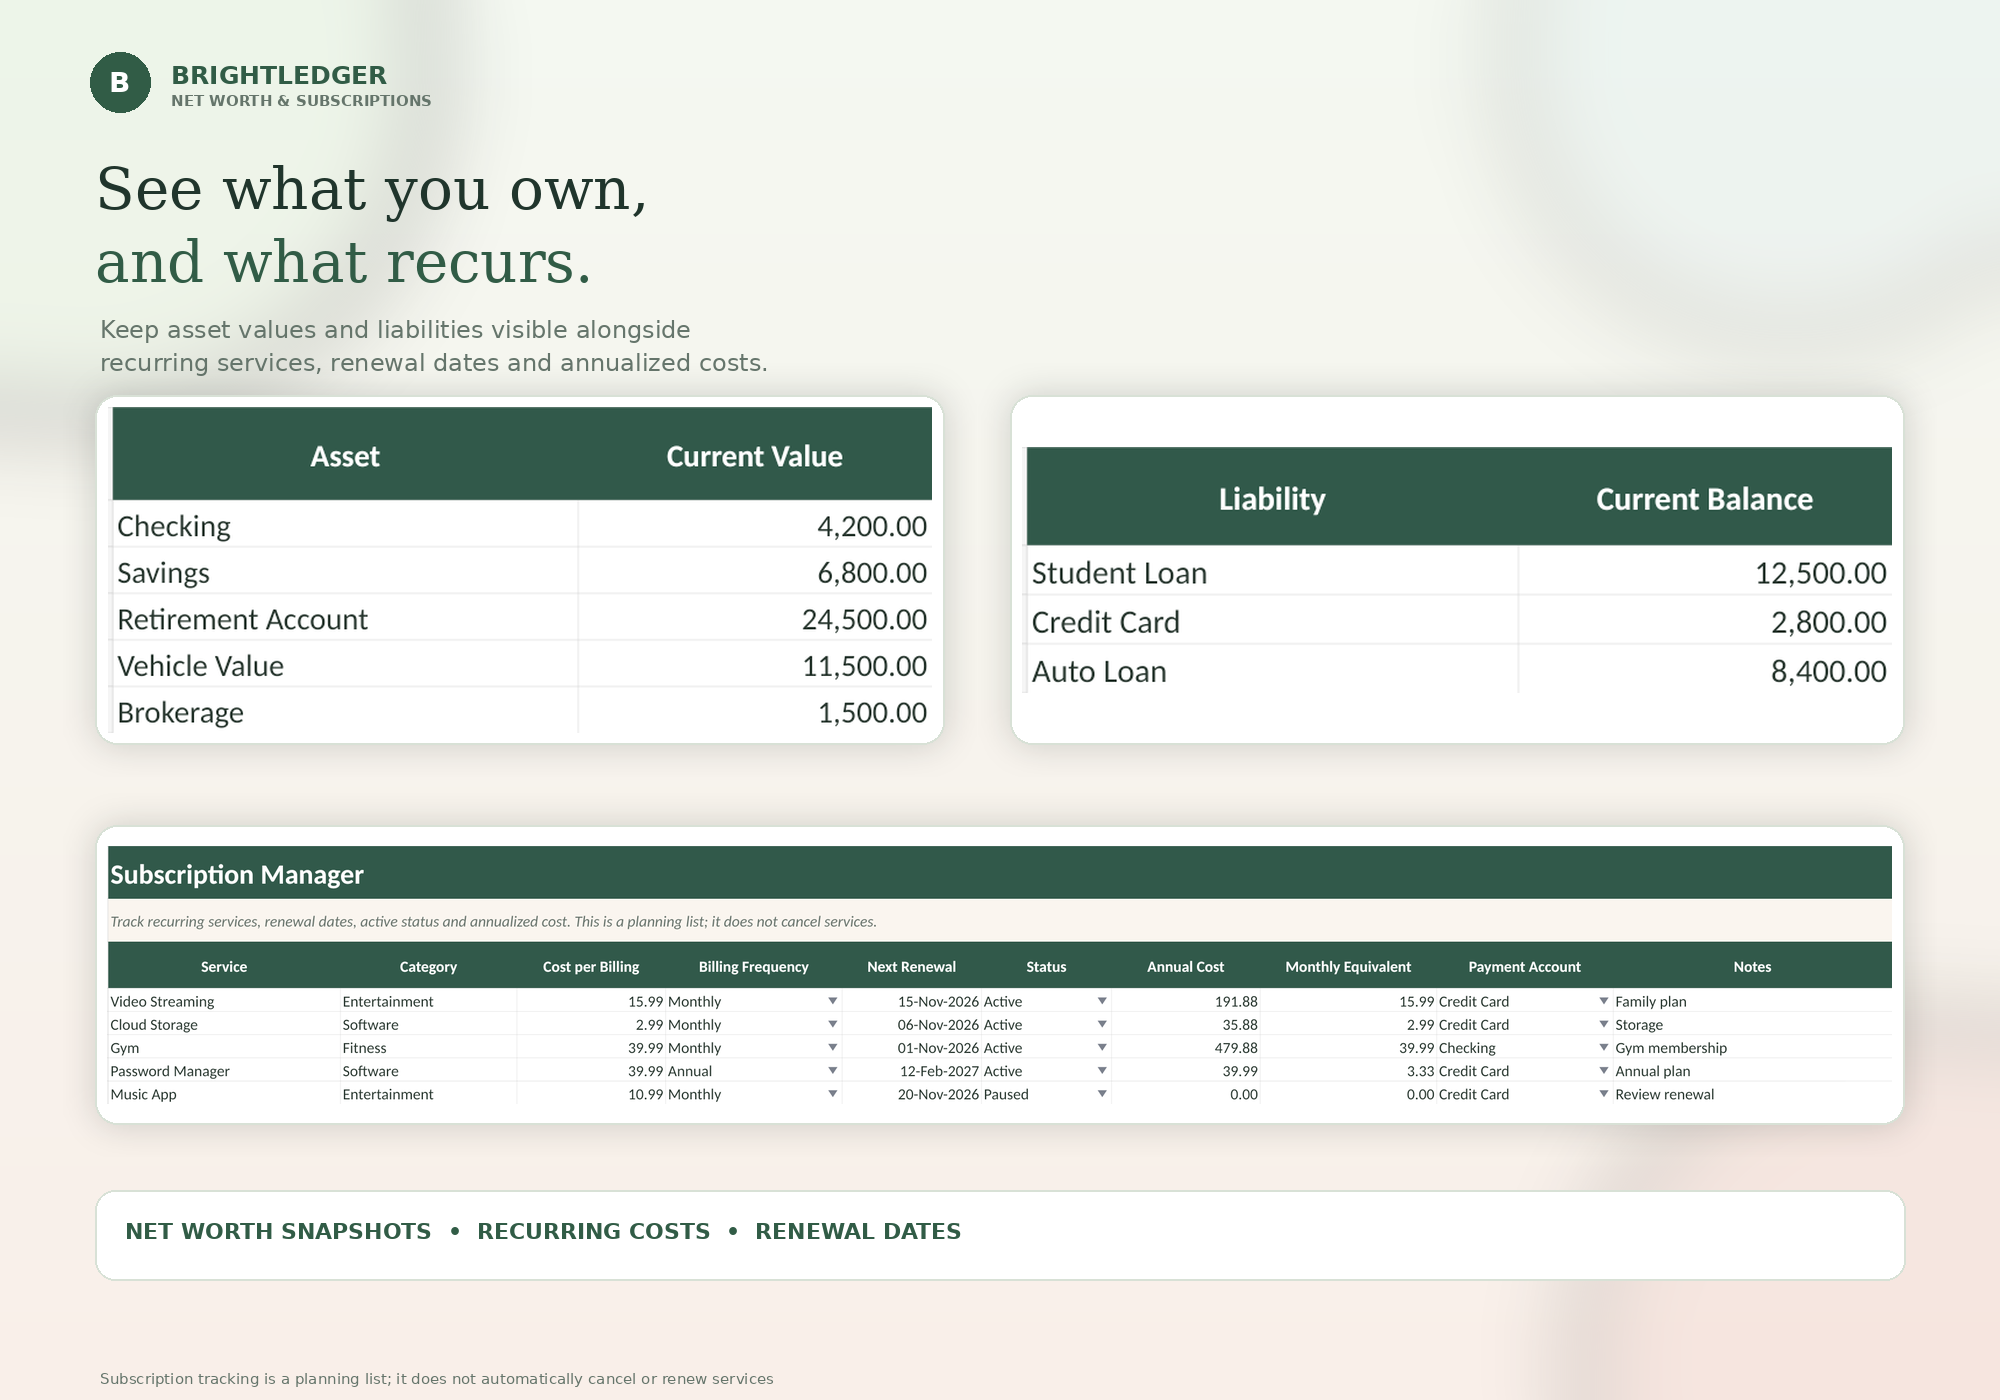Click the 24,500.00 value cell
The height and width of the screenshot is (1400, 2000).
coord(755,619)
